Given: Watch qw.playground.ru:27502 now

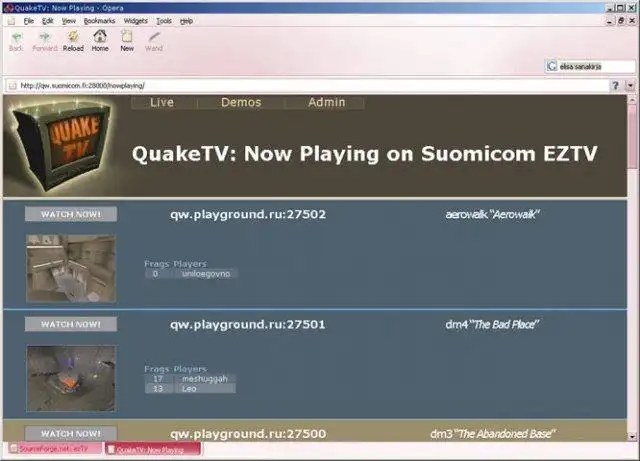Looking at the screenshot, I should (71, 214).
